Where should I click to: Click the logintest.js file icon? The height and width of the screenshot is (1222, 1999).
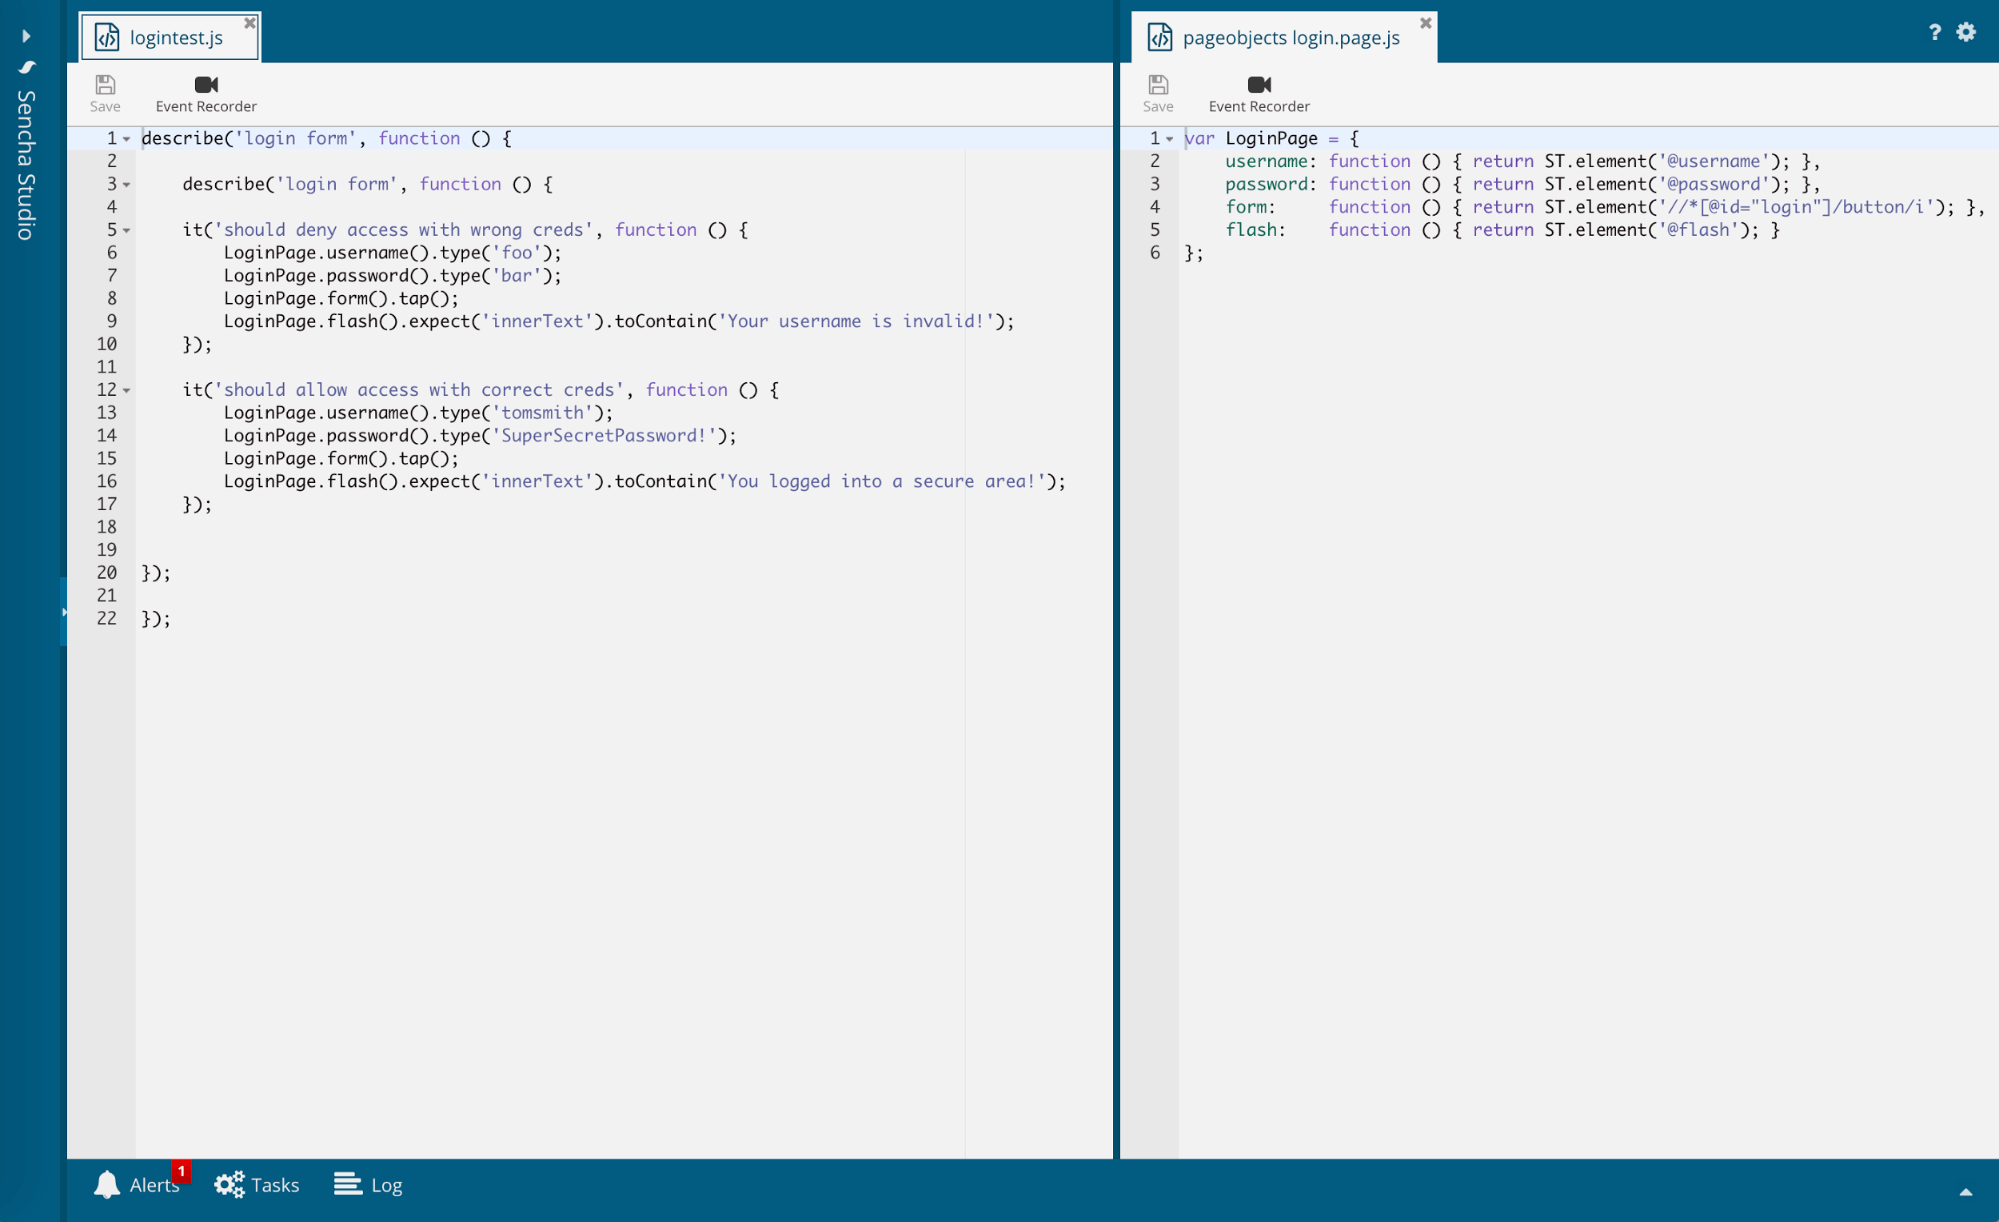click(107, 37)
